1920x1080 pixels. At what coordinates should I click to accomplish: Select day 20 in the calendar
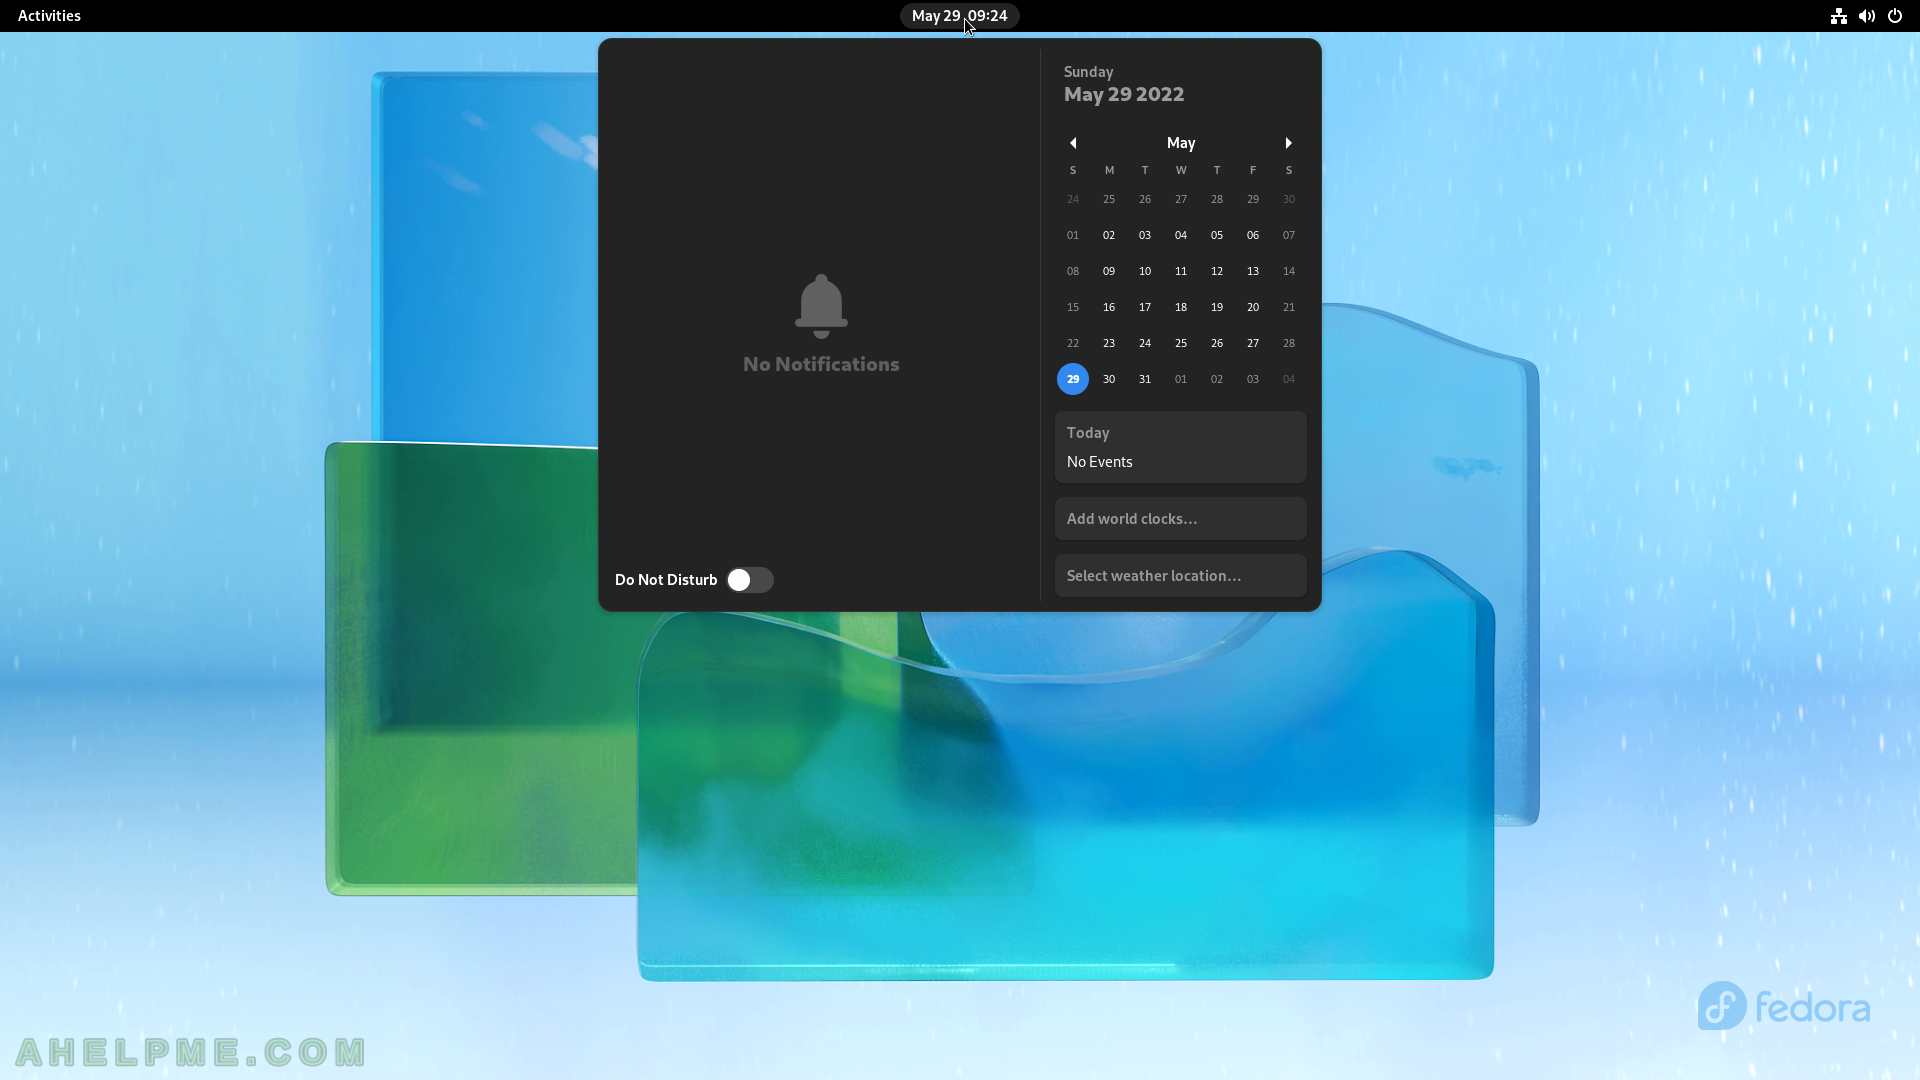[1253, 307]
